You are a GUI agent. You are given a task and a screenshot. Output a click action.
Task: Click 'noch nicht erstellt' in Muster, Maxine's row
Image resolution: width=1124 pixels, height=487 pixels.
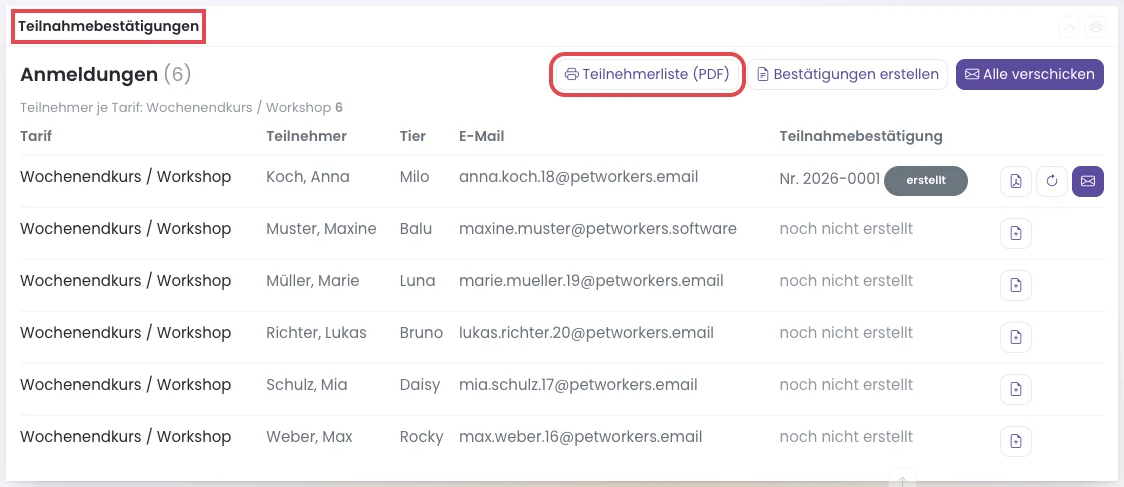[x=847, y=230]
